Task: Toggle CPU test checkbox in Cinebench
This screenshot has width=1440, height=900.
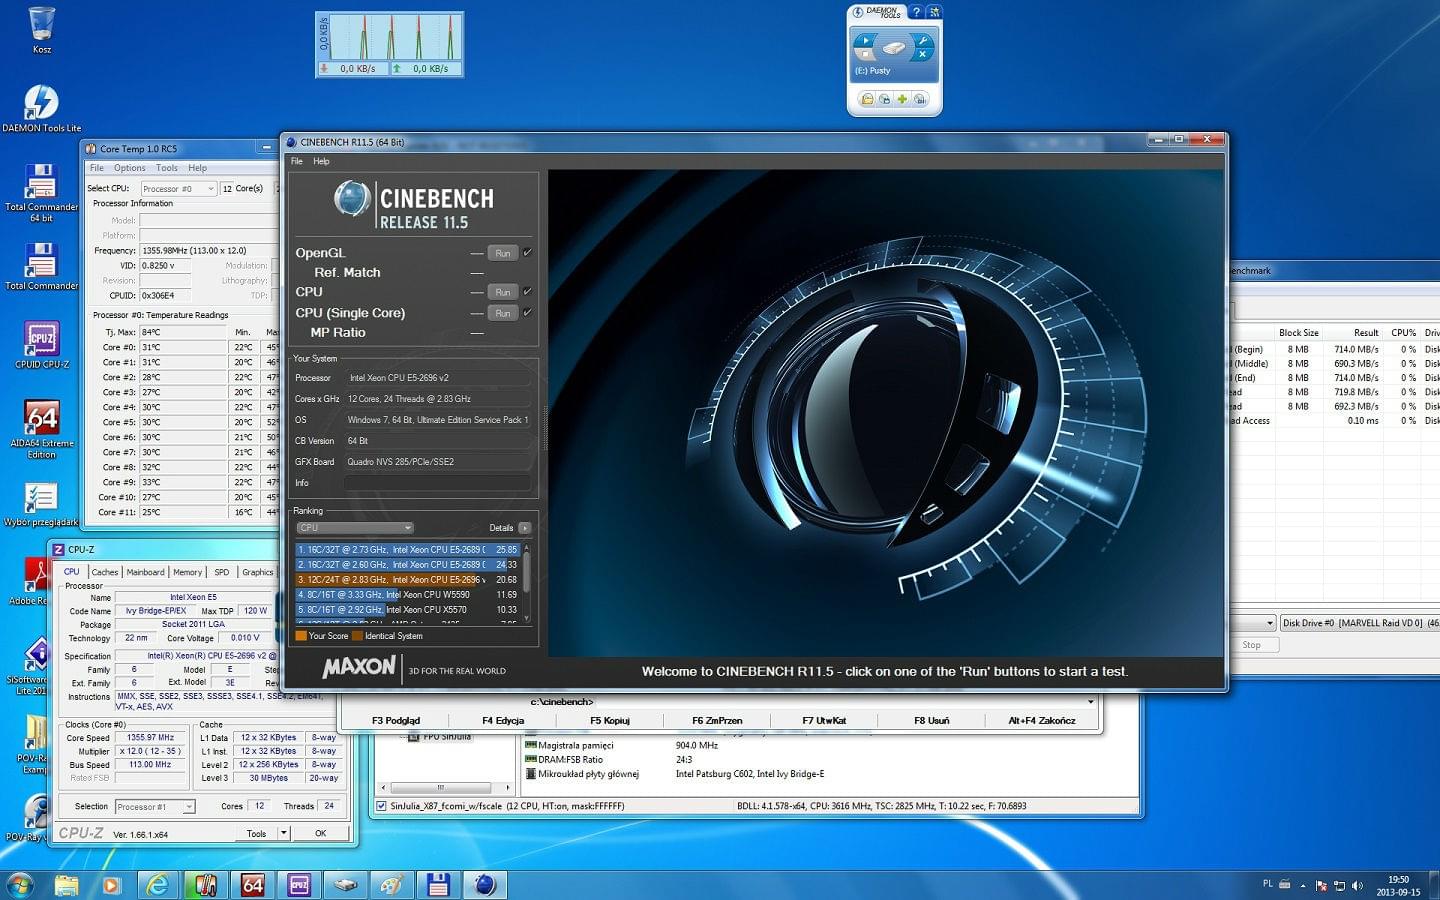Action: (527, 291)
